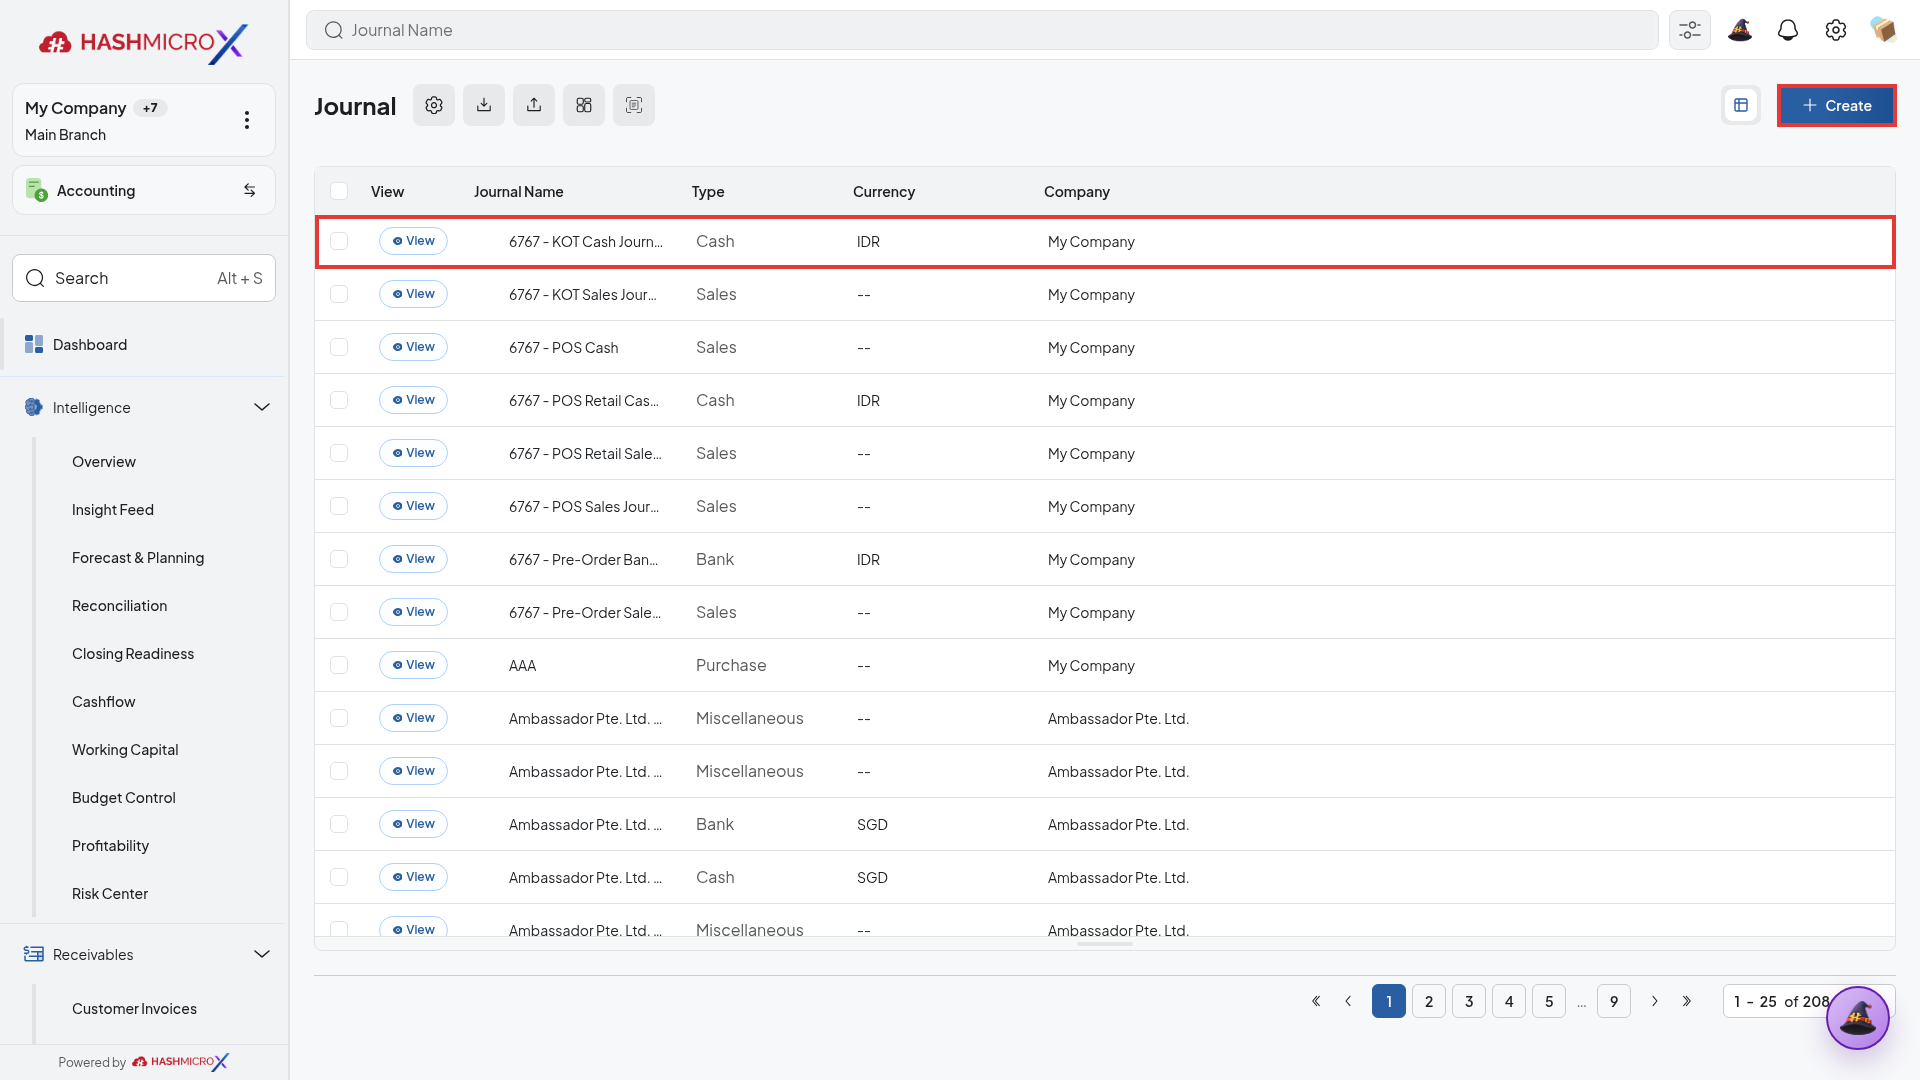This screenshot has height=1080, width=1920.
Task: Open the Dashboard sidebar item
Action: click(x=144, y=345)
